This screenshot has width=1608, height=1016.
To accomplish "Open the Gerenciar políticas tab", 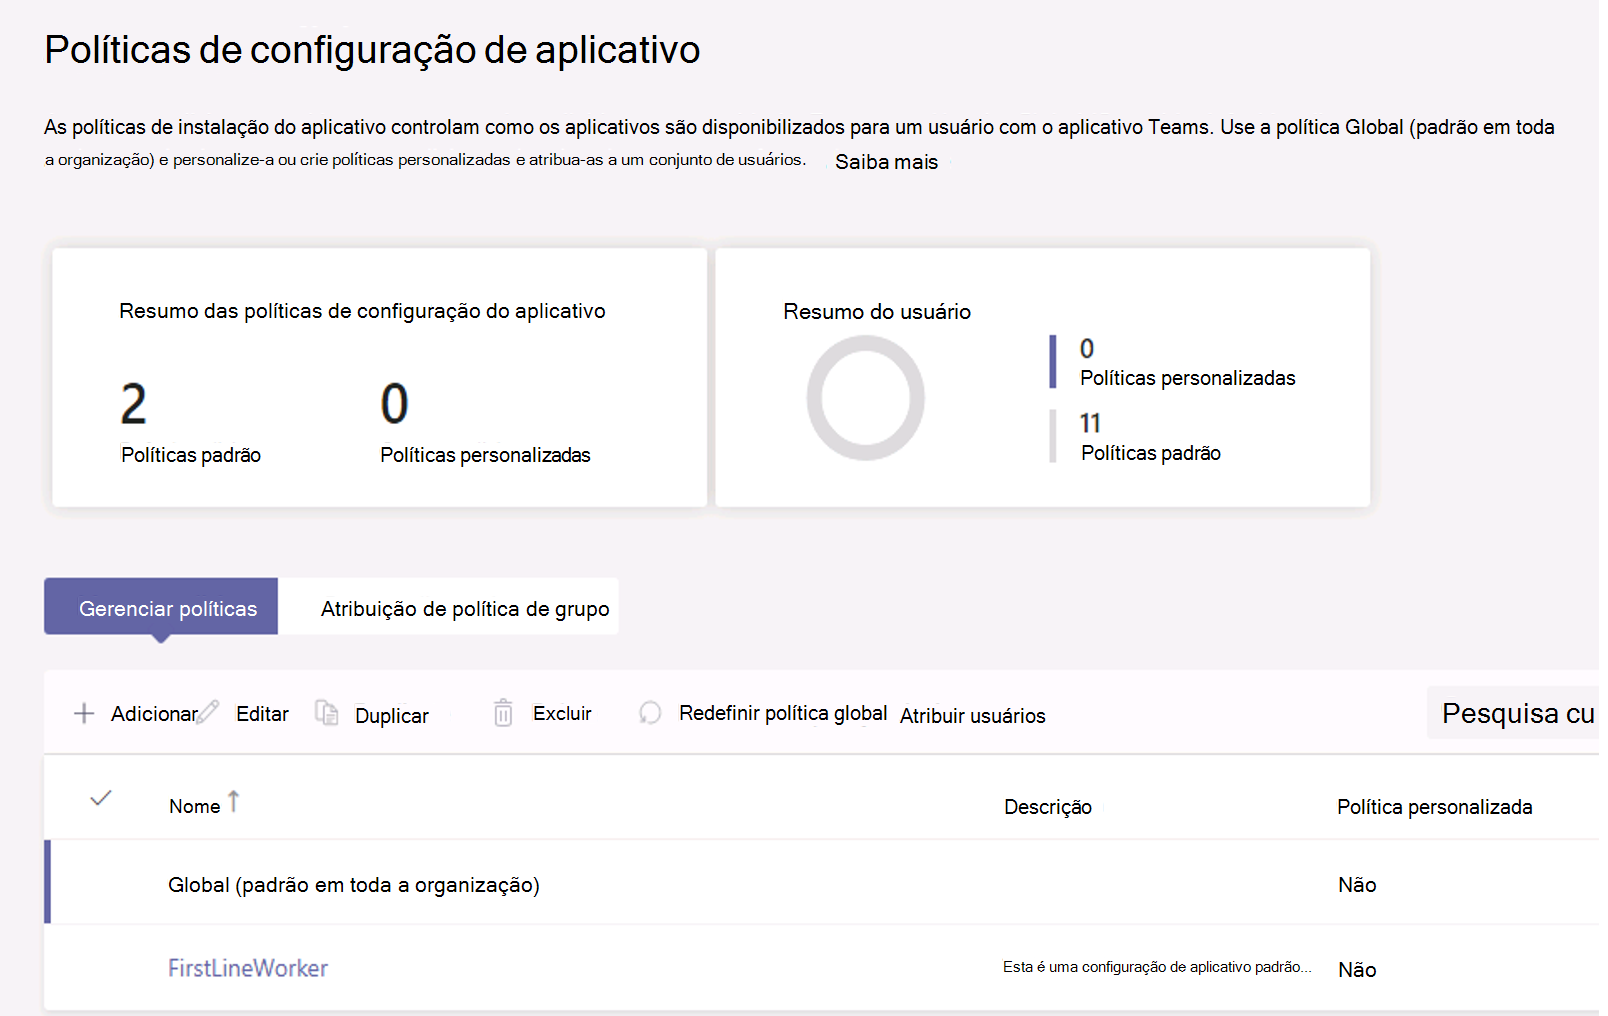I will pyautogui.click(x=161, y=607).
